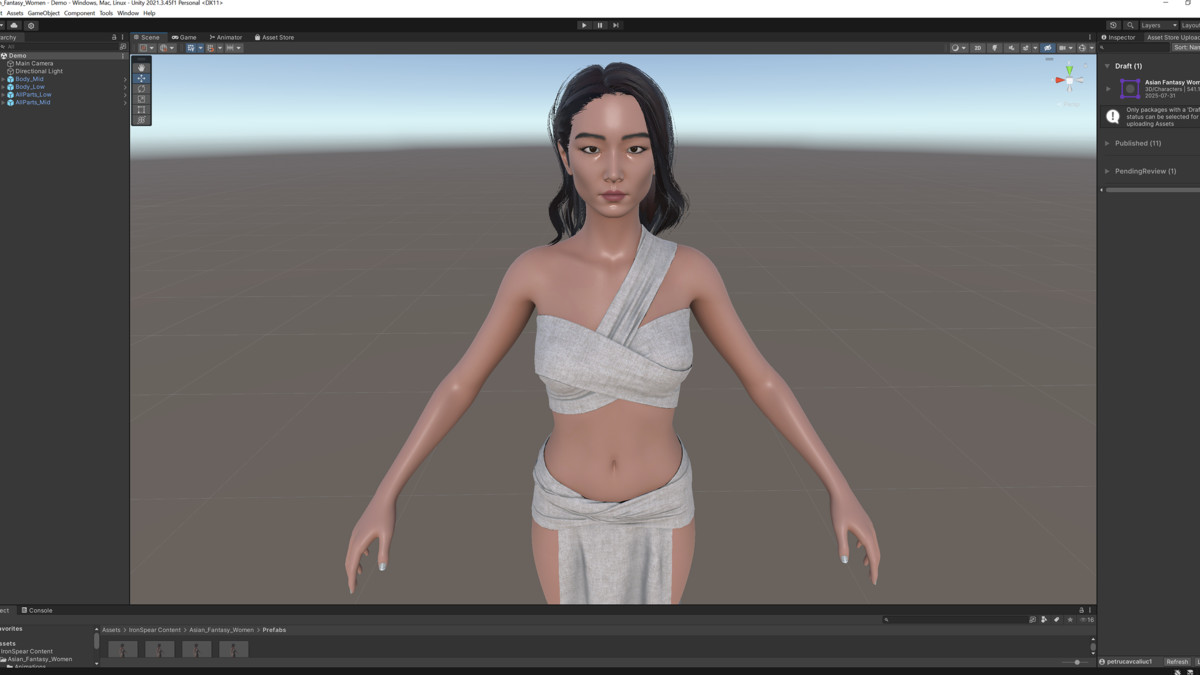The image size is (1200, 675).
Task: Open the Console tab
Action: (x=37, y=610)
